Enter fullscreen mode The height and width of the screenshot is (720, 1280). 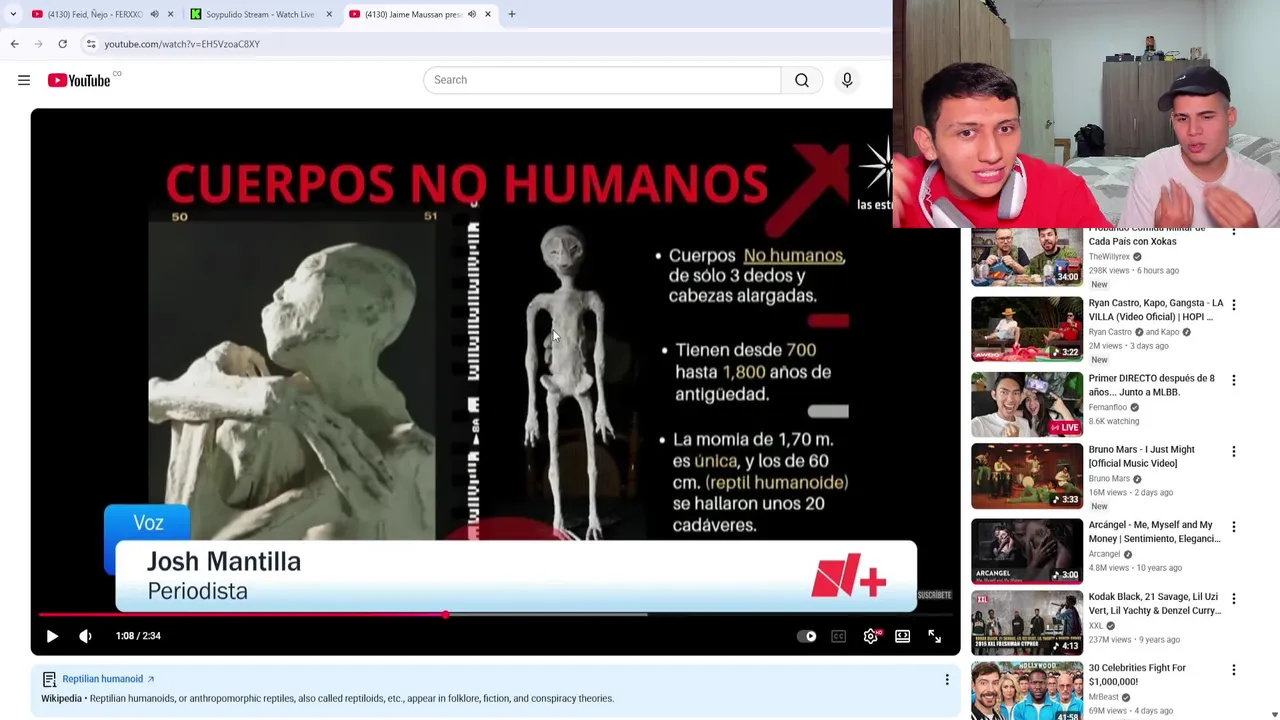click(x=934, y=636)
